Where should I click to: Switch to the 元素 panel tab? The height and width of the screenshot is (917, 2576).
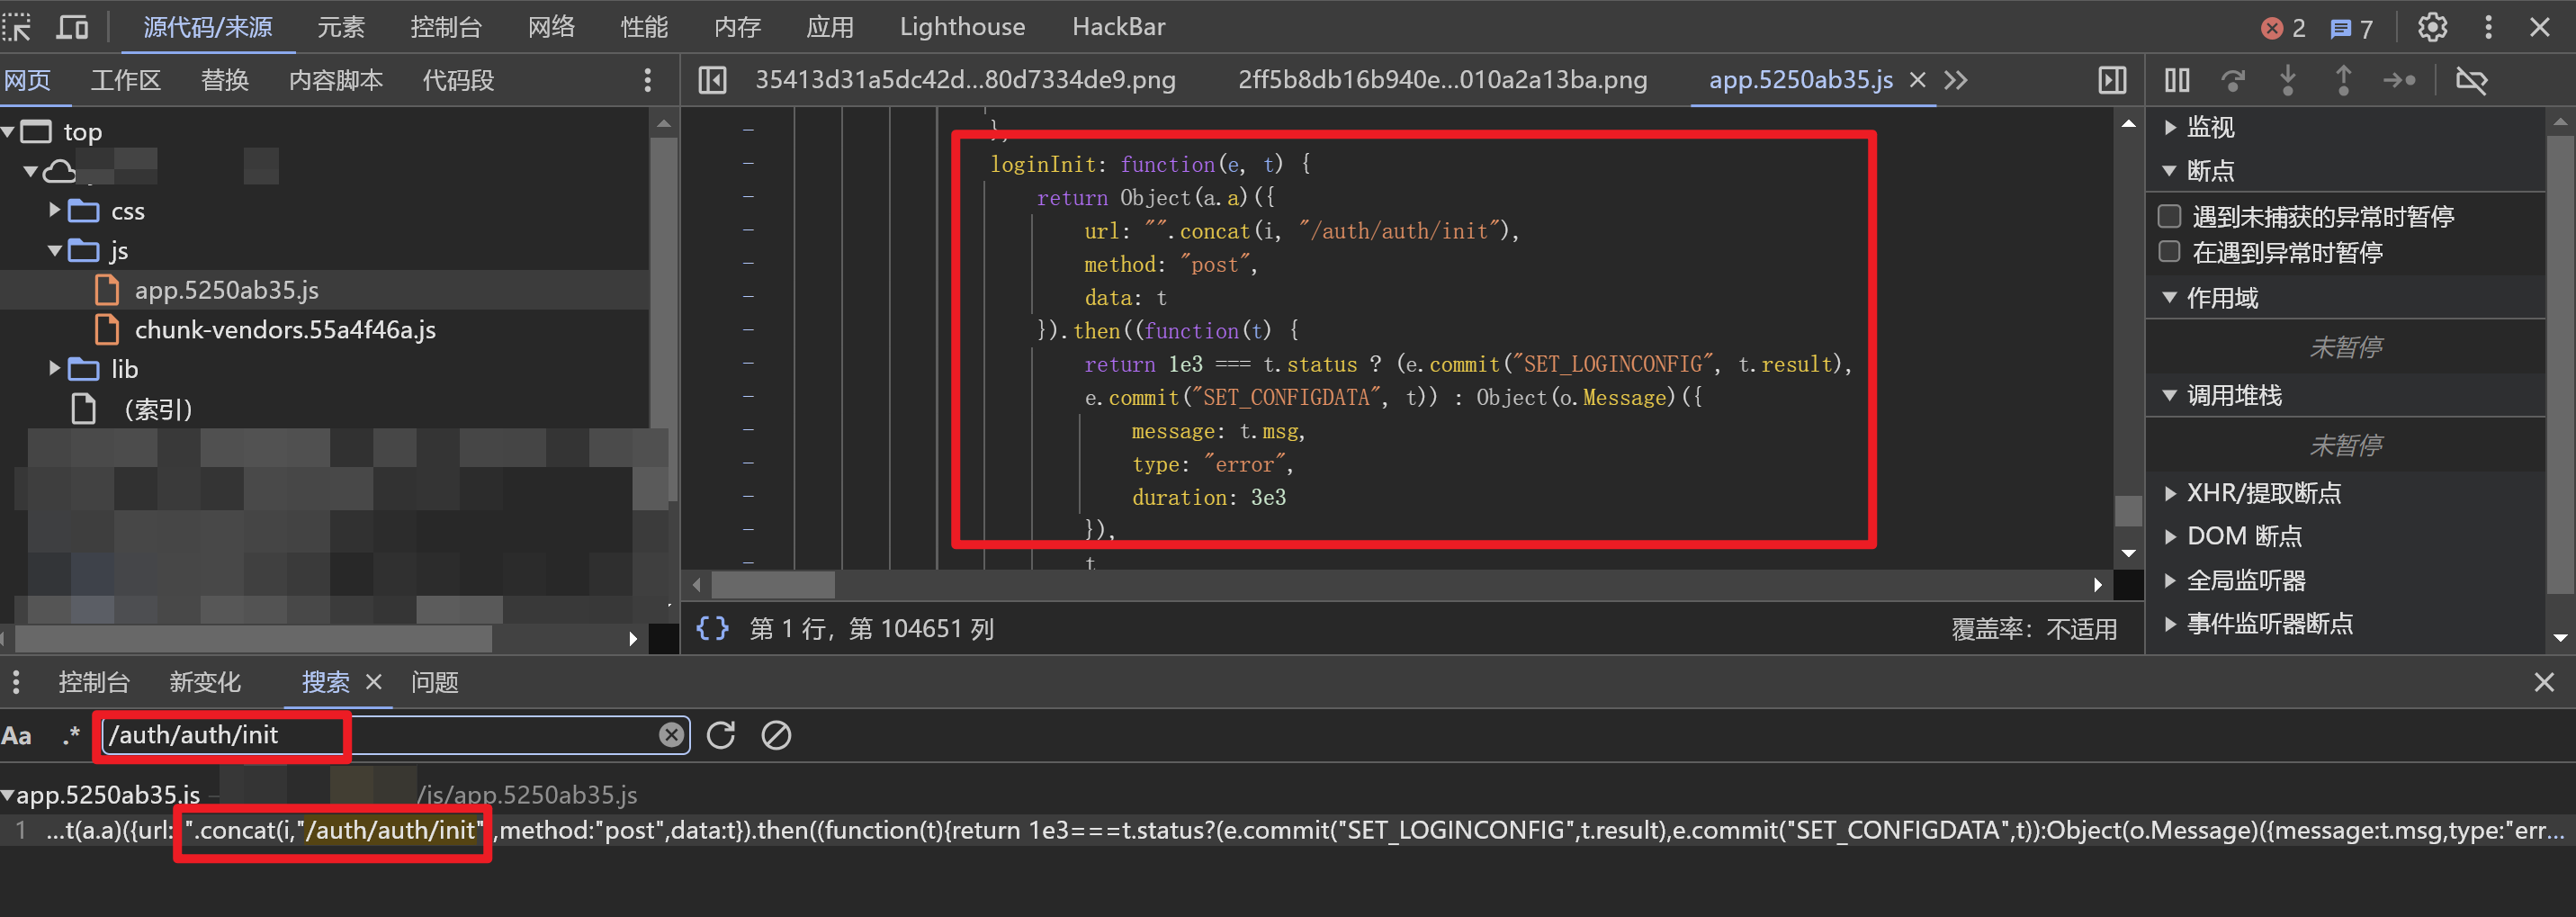coord(341,27)
